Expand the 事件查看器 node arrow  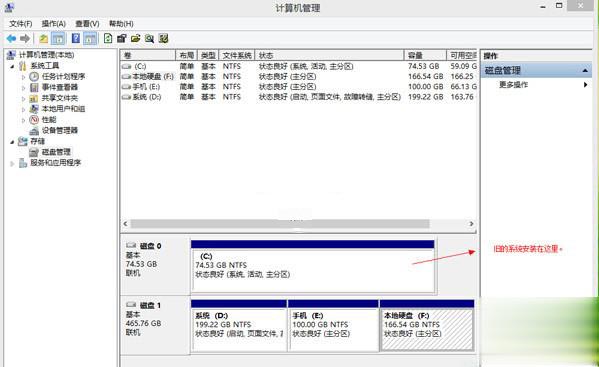23,87
